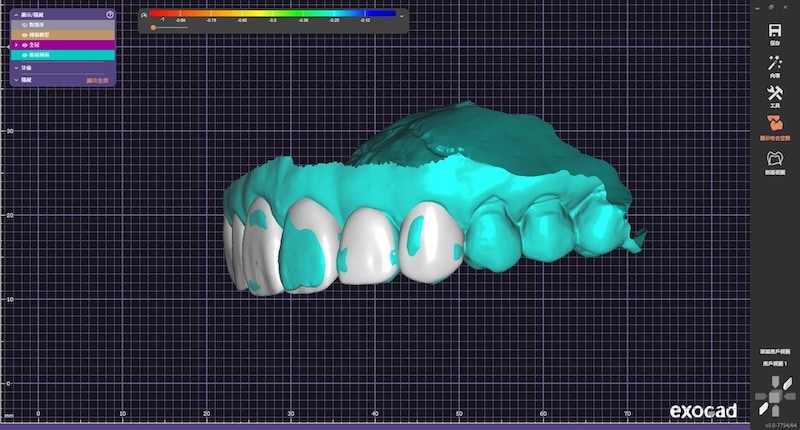Click the orange show full crown icon

pyautogui.click(x=775, y=126)
